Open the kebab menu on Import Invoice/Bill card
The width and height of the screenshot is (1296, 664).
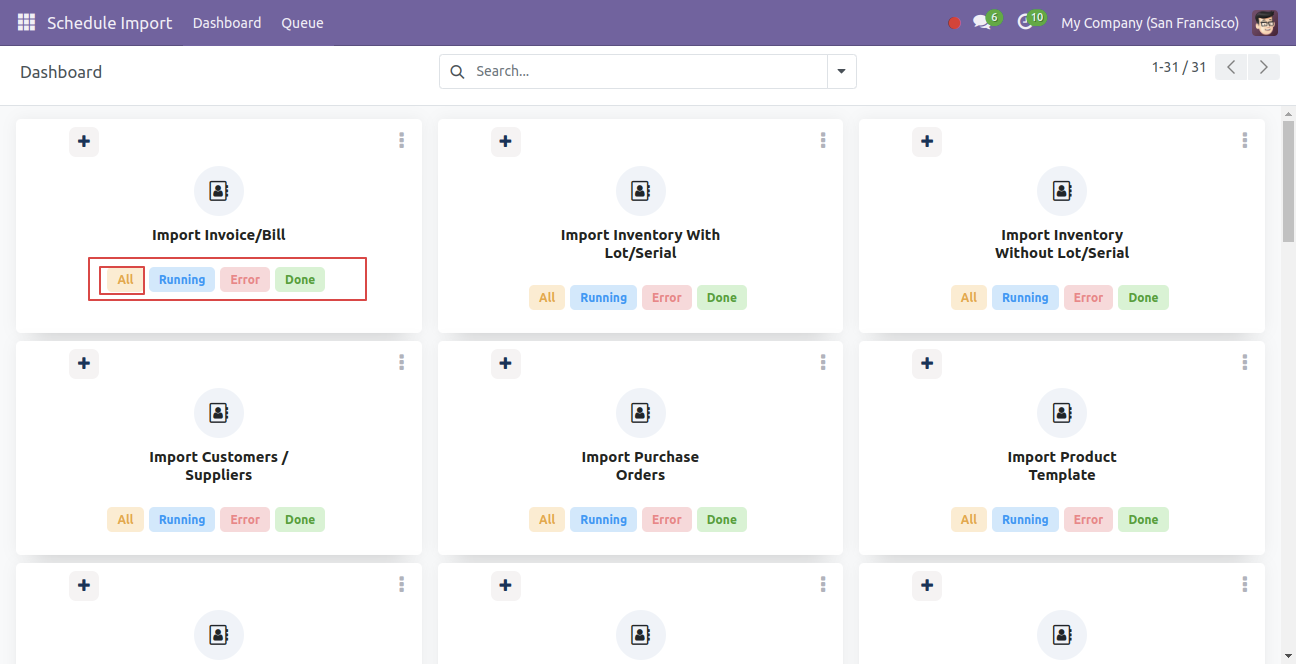(x=401, y=141)
